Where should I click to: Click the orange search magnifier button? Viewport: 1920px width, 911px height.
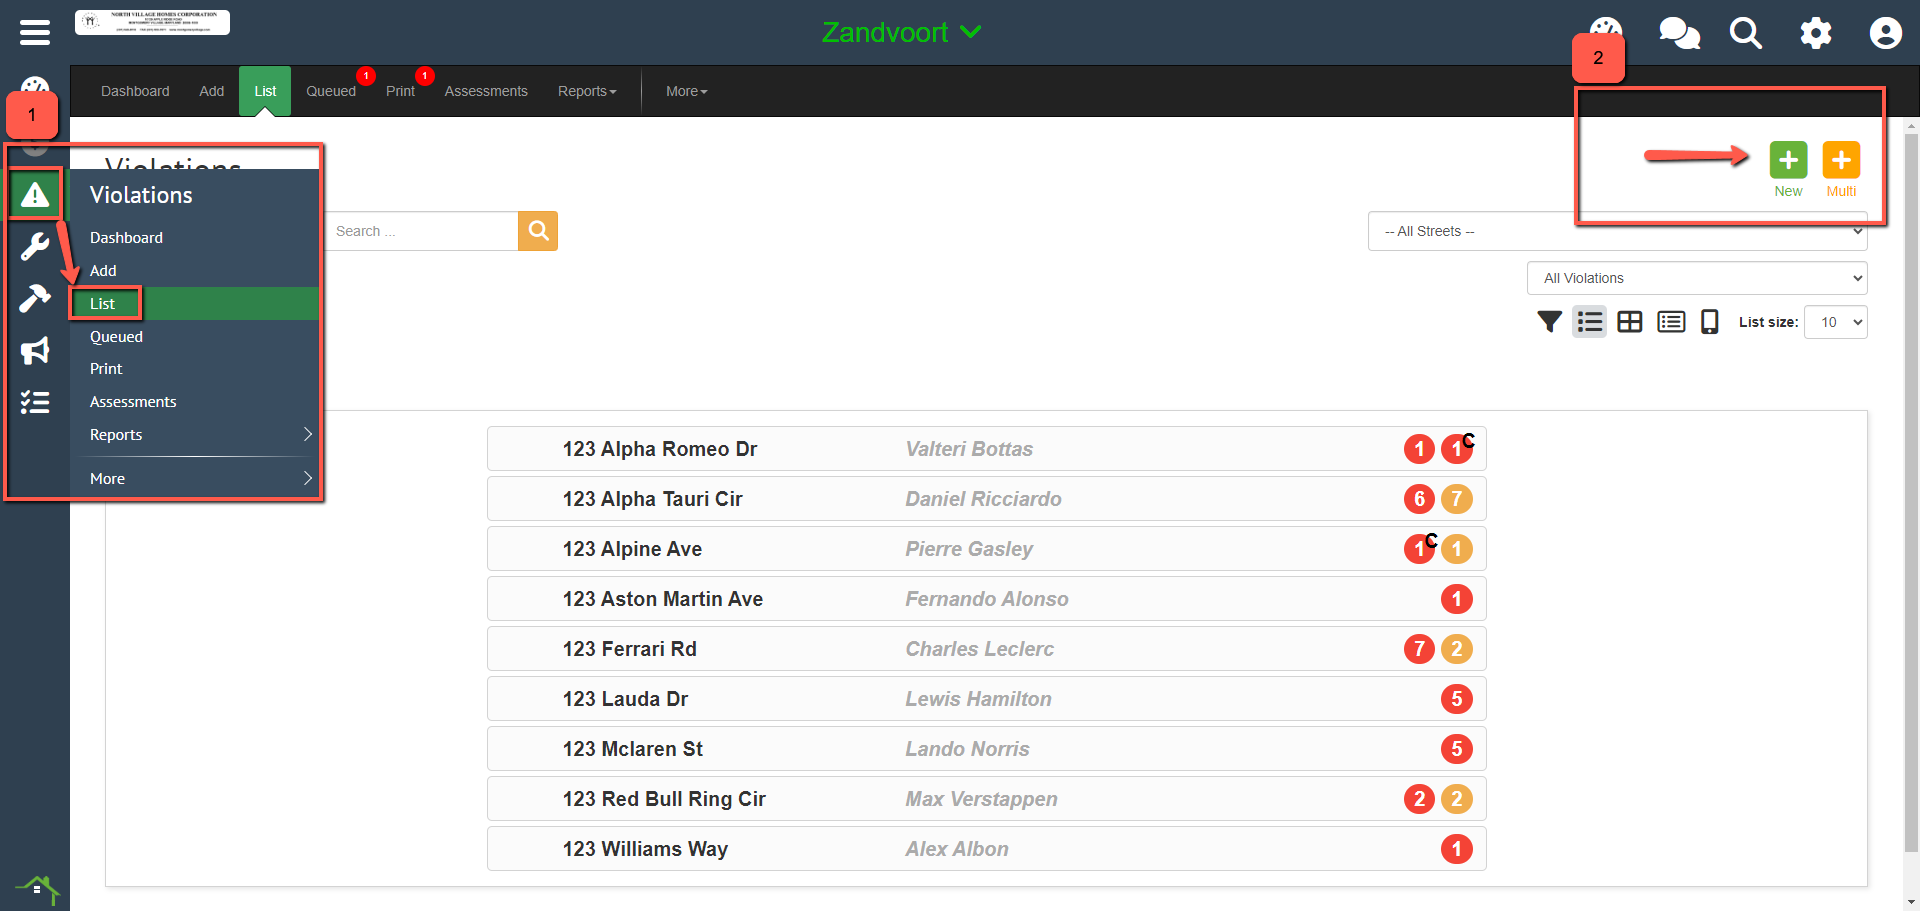coord(538,231)
